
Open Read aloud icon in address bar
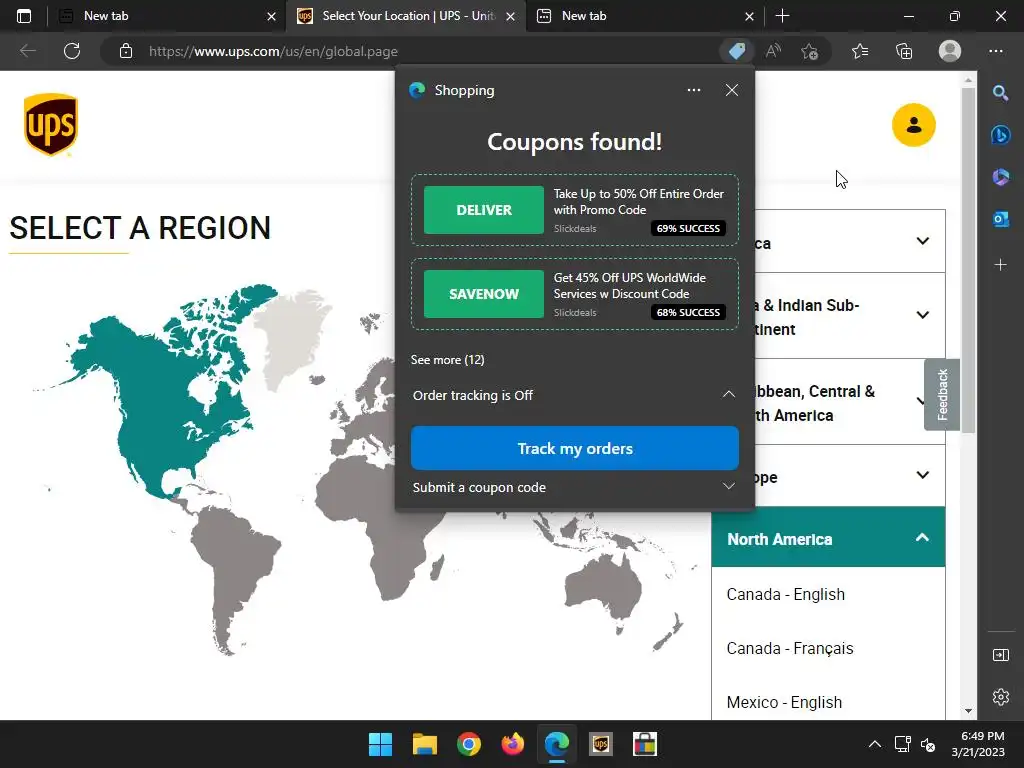[773, 51]
